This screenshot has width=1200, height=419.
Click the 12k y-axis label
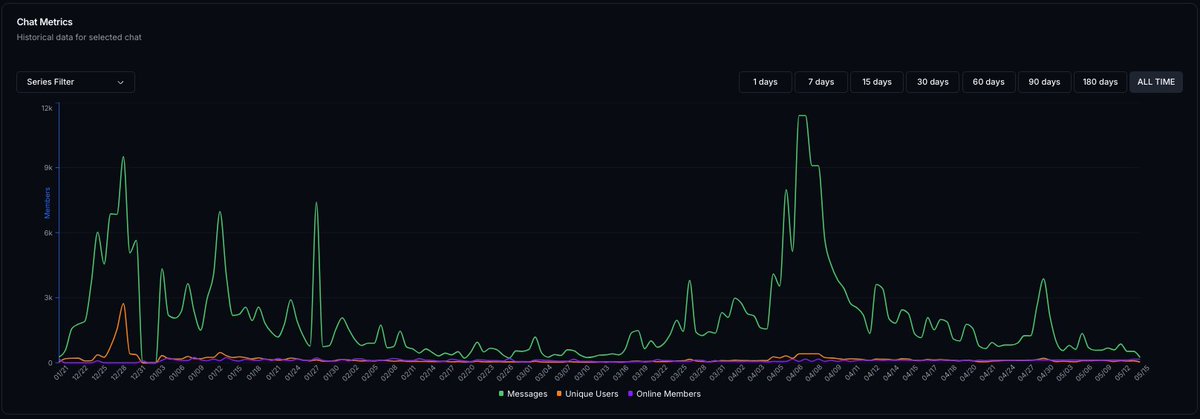click(x=45, y=106)
